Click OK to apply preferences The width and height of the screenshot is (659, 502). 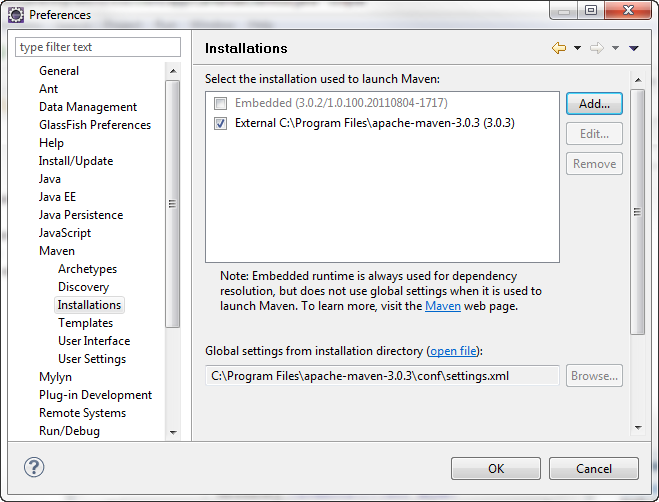(496, 468)
